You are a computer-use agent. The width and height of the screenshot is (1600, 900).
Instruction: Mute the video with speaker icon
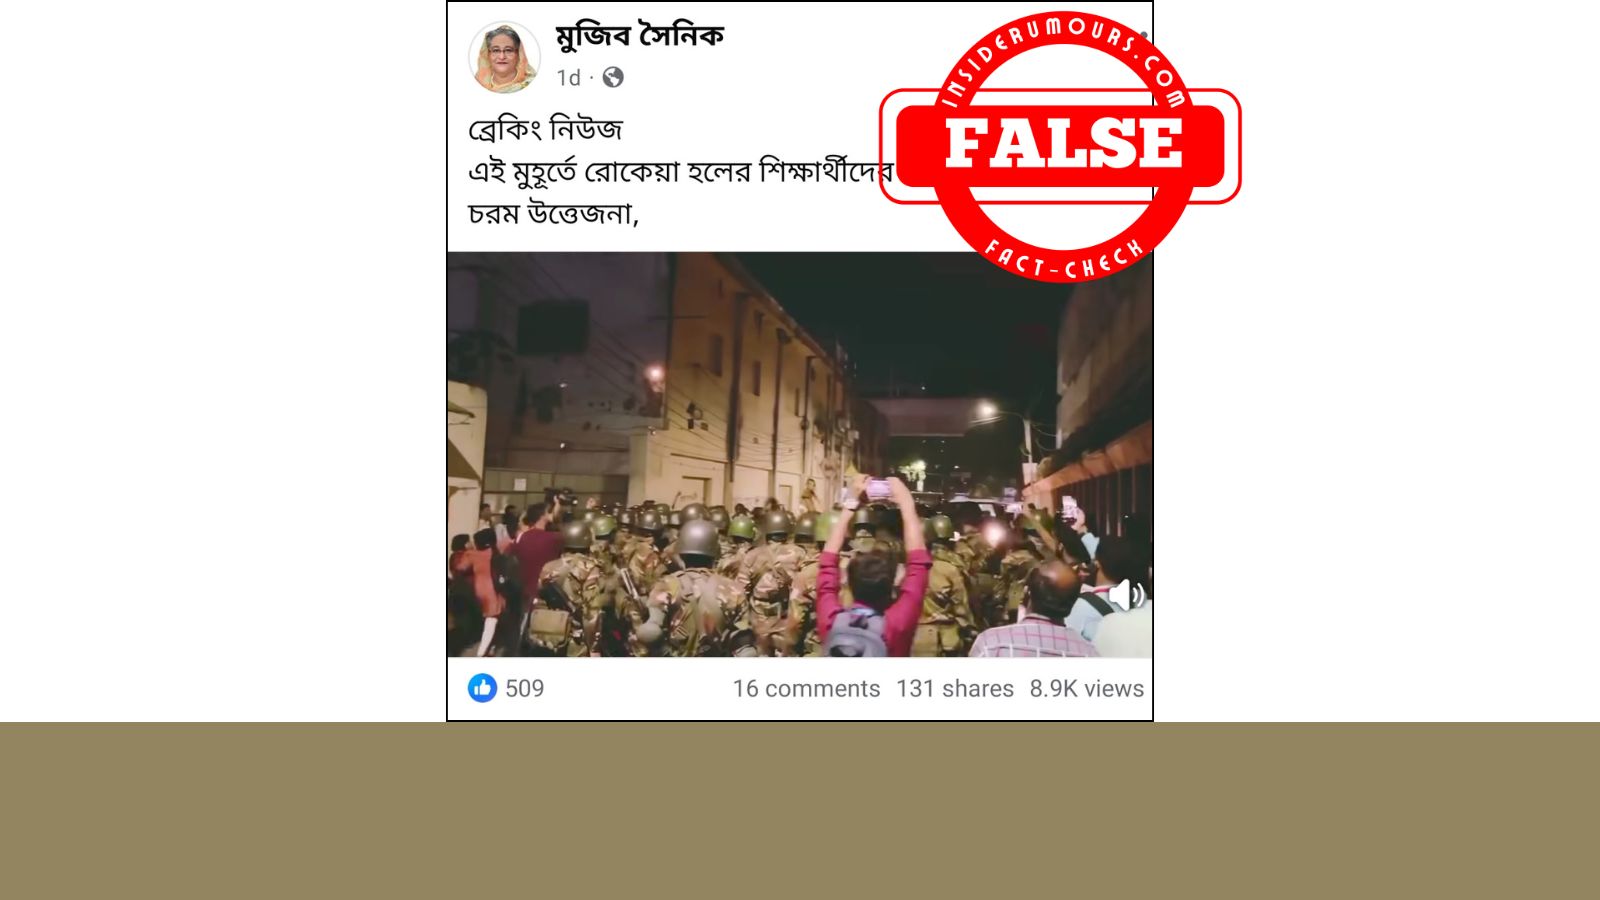click(x=1125, y=595)
